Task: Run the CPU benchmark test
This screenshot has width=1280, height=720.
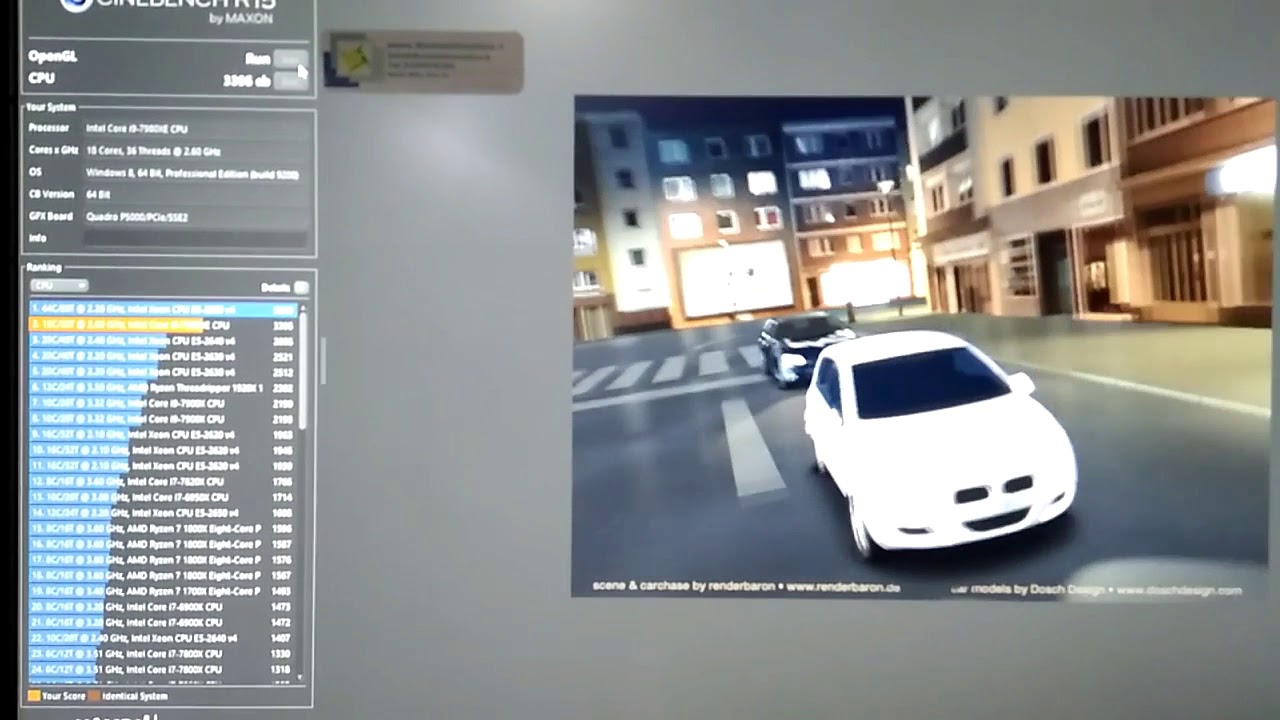Action: pos(290,80)
